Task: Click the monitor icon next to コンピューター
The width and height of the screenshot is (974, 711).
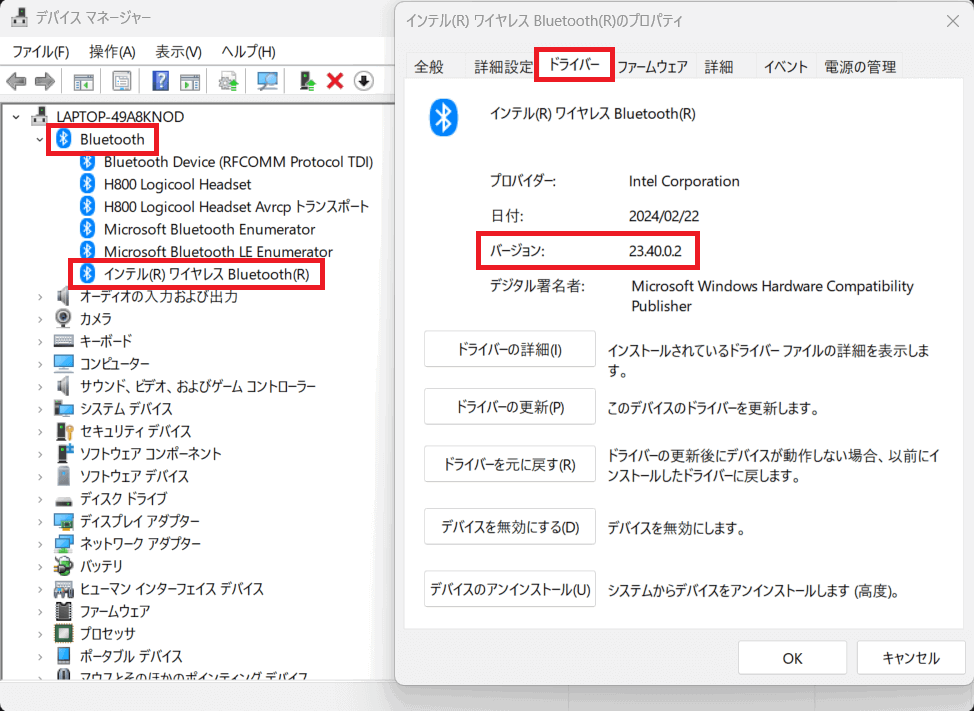Action: click(x=64, y=363)
